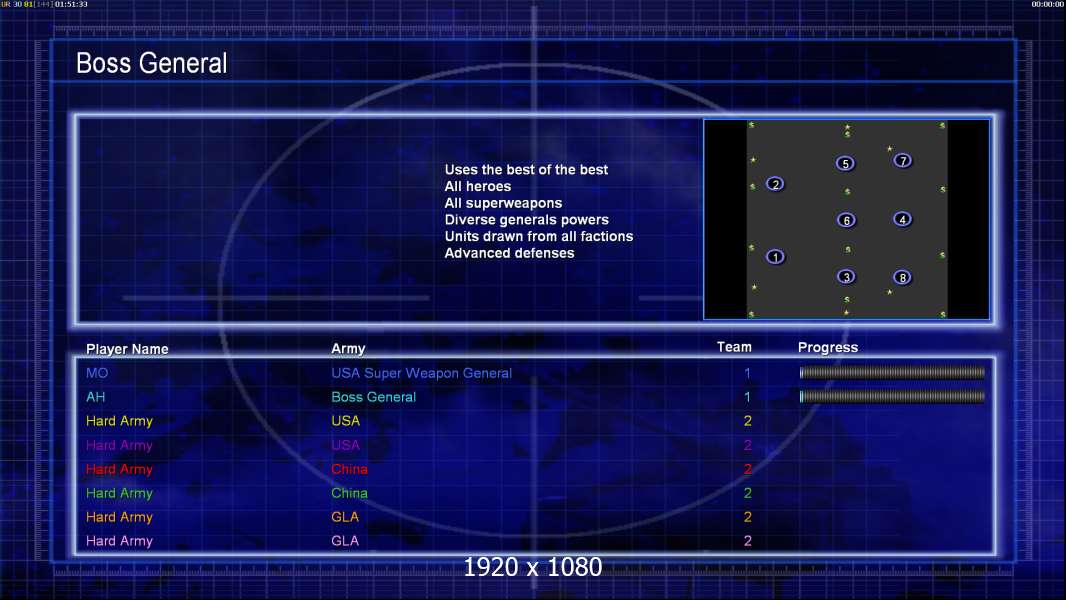Click the 00:00:00 clock readout
Screen dimensions: 1066x600
click(x=1048, y=4)
